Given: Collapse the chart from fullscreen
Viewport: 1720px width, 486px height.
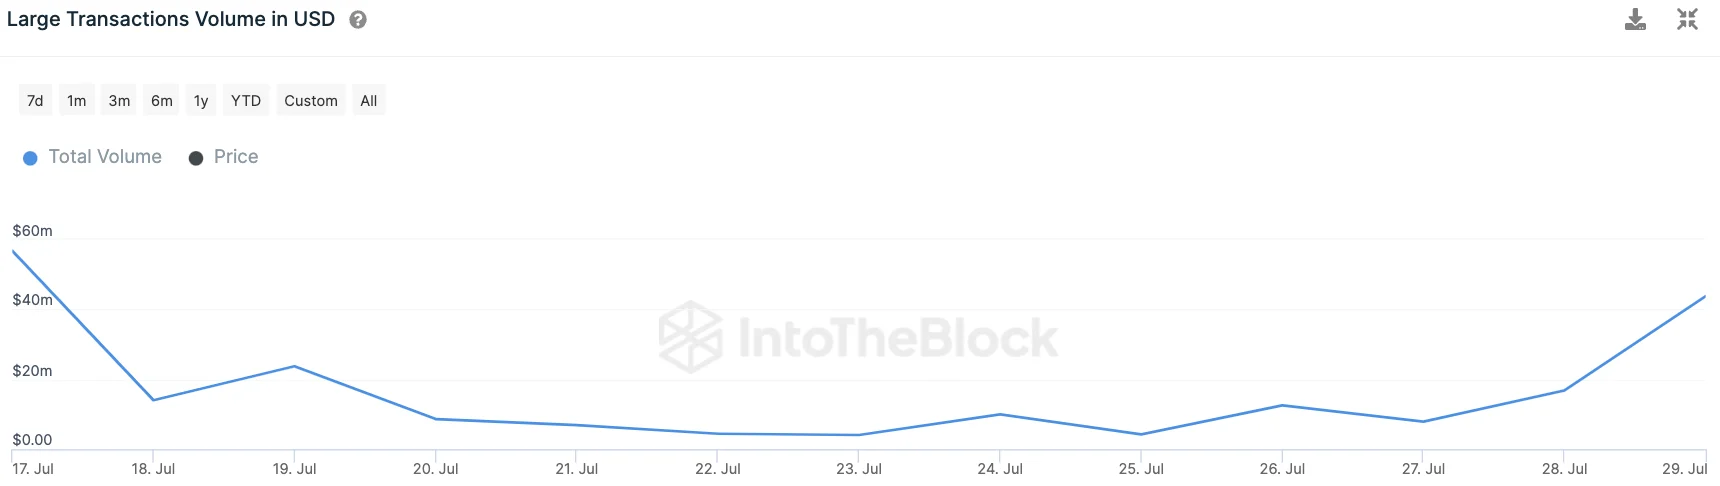Looking at the screenshot, I should point(1687,20).
